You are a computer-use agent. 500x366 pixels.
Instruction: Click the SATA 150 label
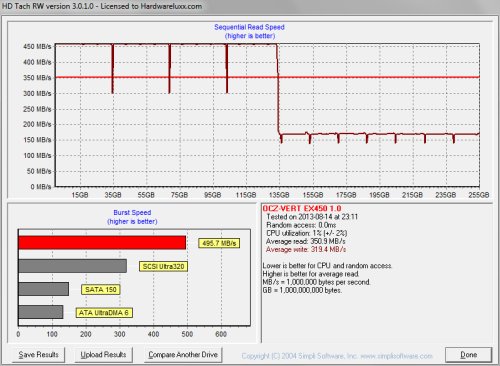[101, 289]
